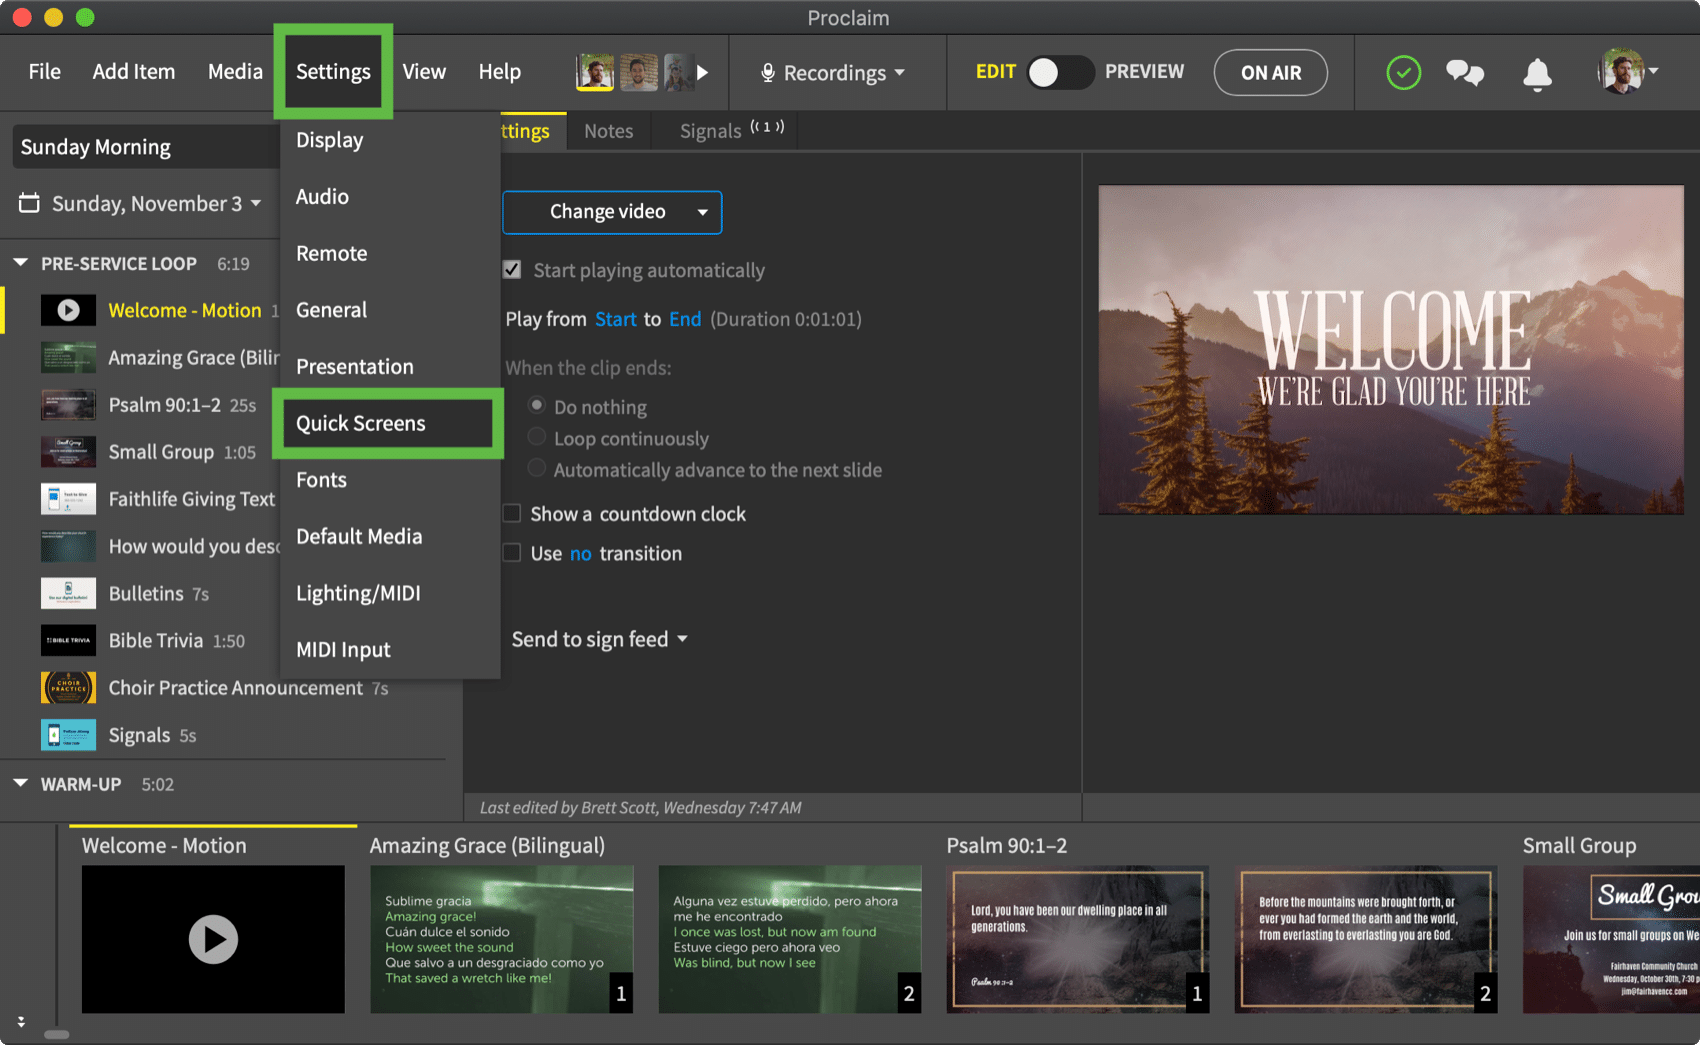Play the Welcome - Motion slide video

click(x=213, y=939)
